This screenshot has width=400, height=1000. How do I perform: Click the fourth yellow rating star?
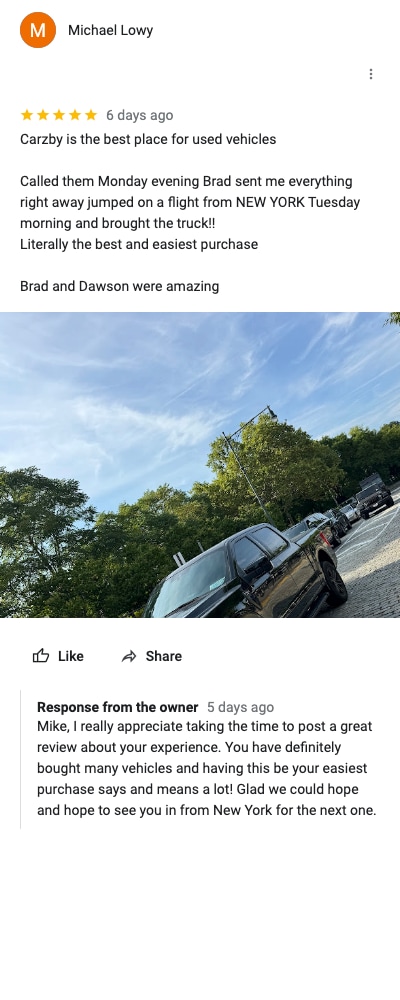tap(75, 115)
